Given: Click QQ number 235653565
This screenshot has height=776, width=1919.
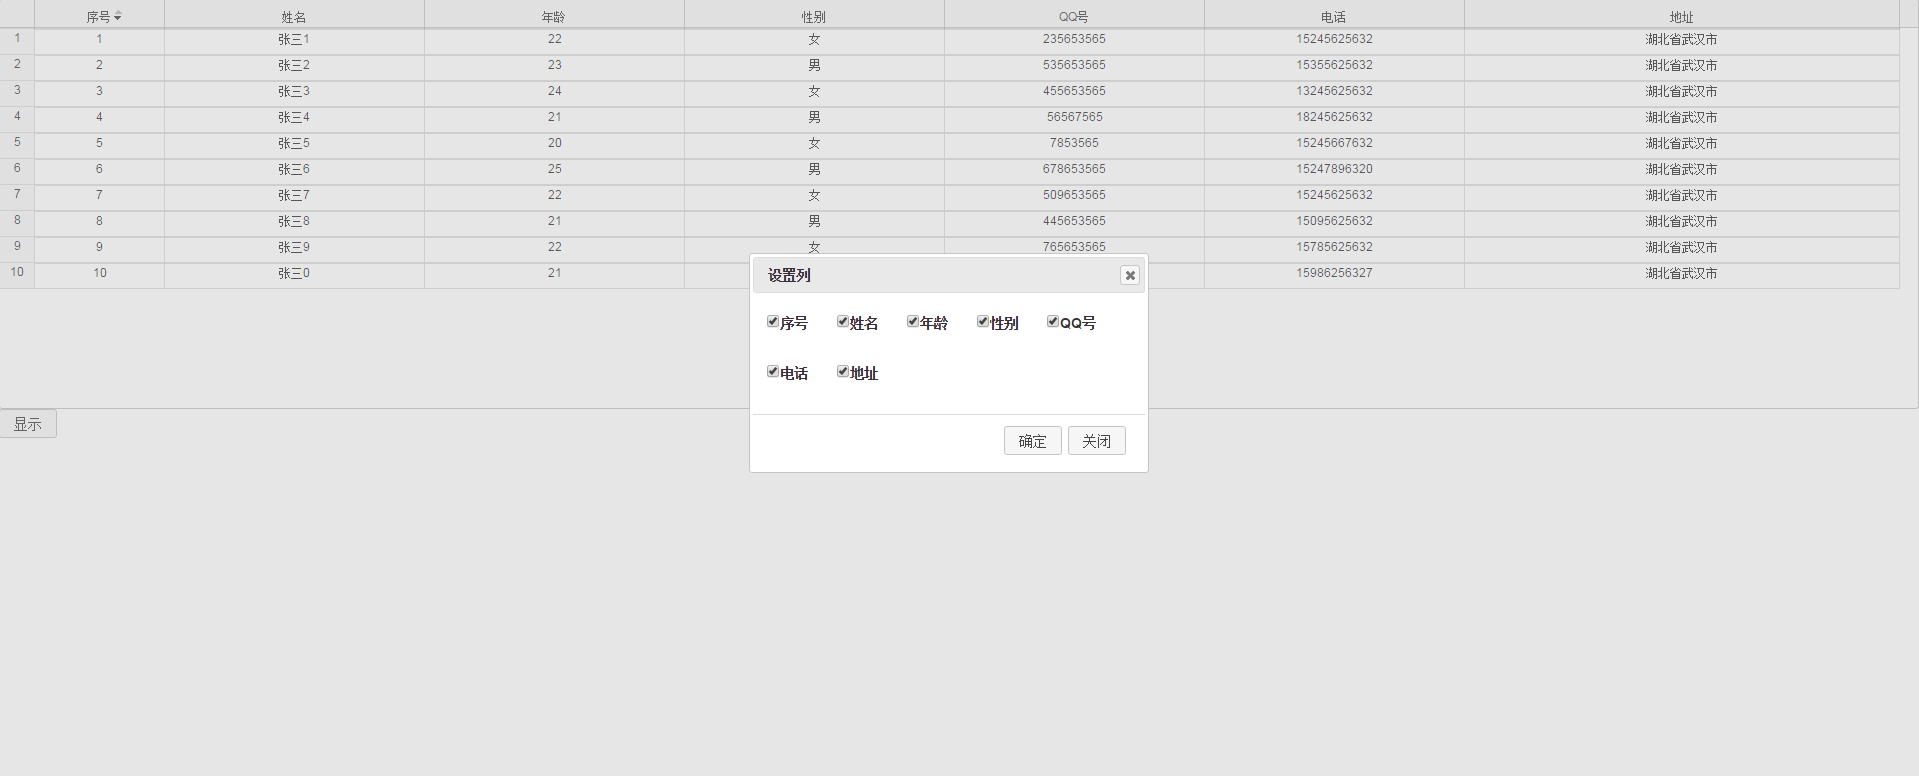Looking at the screenshot, I should (1074, 39).
